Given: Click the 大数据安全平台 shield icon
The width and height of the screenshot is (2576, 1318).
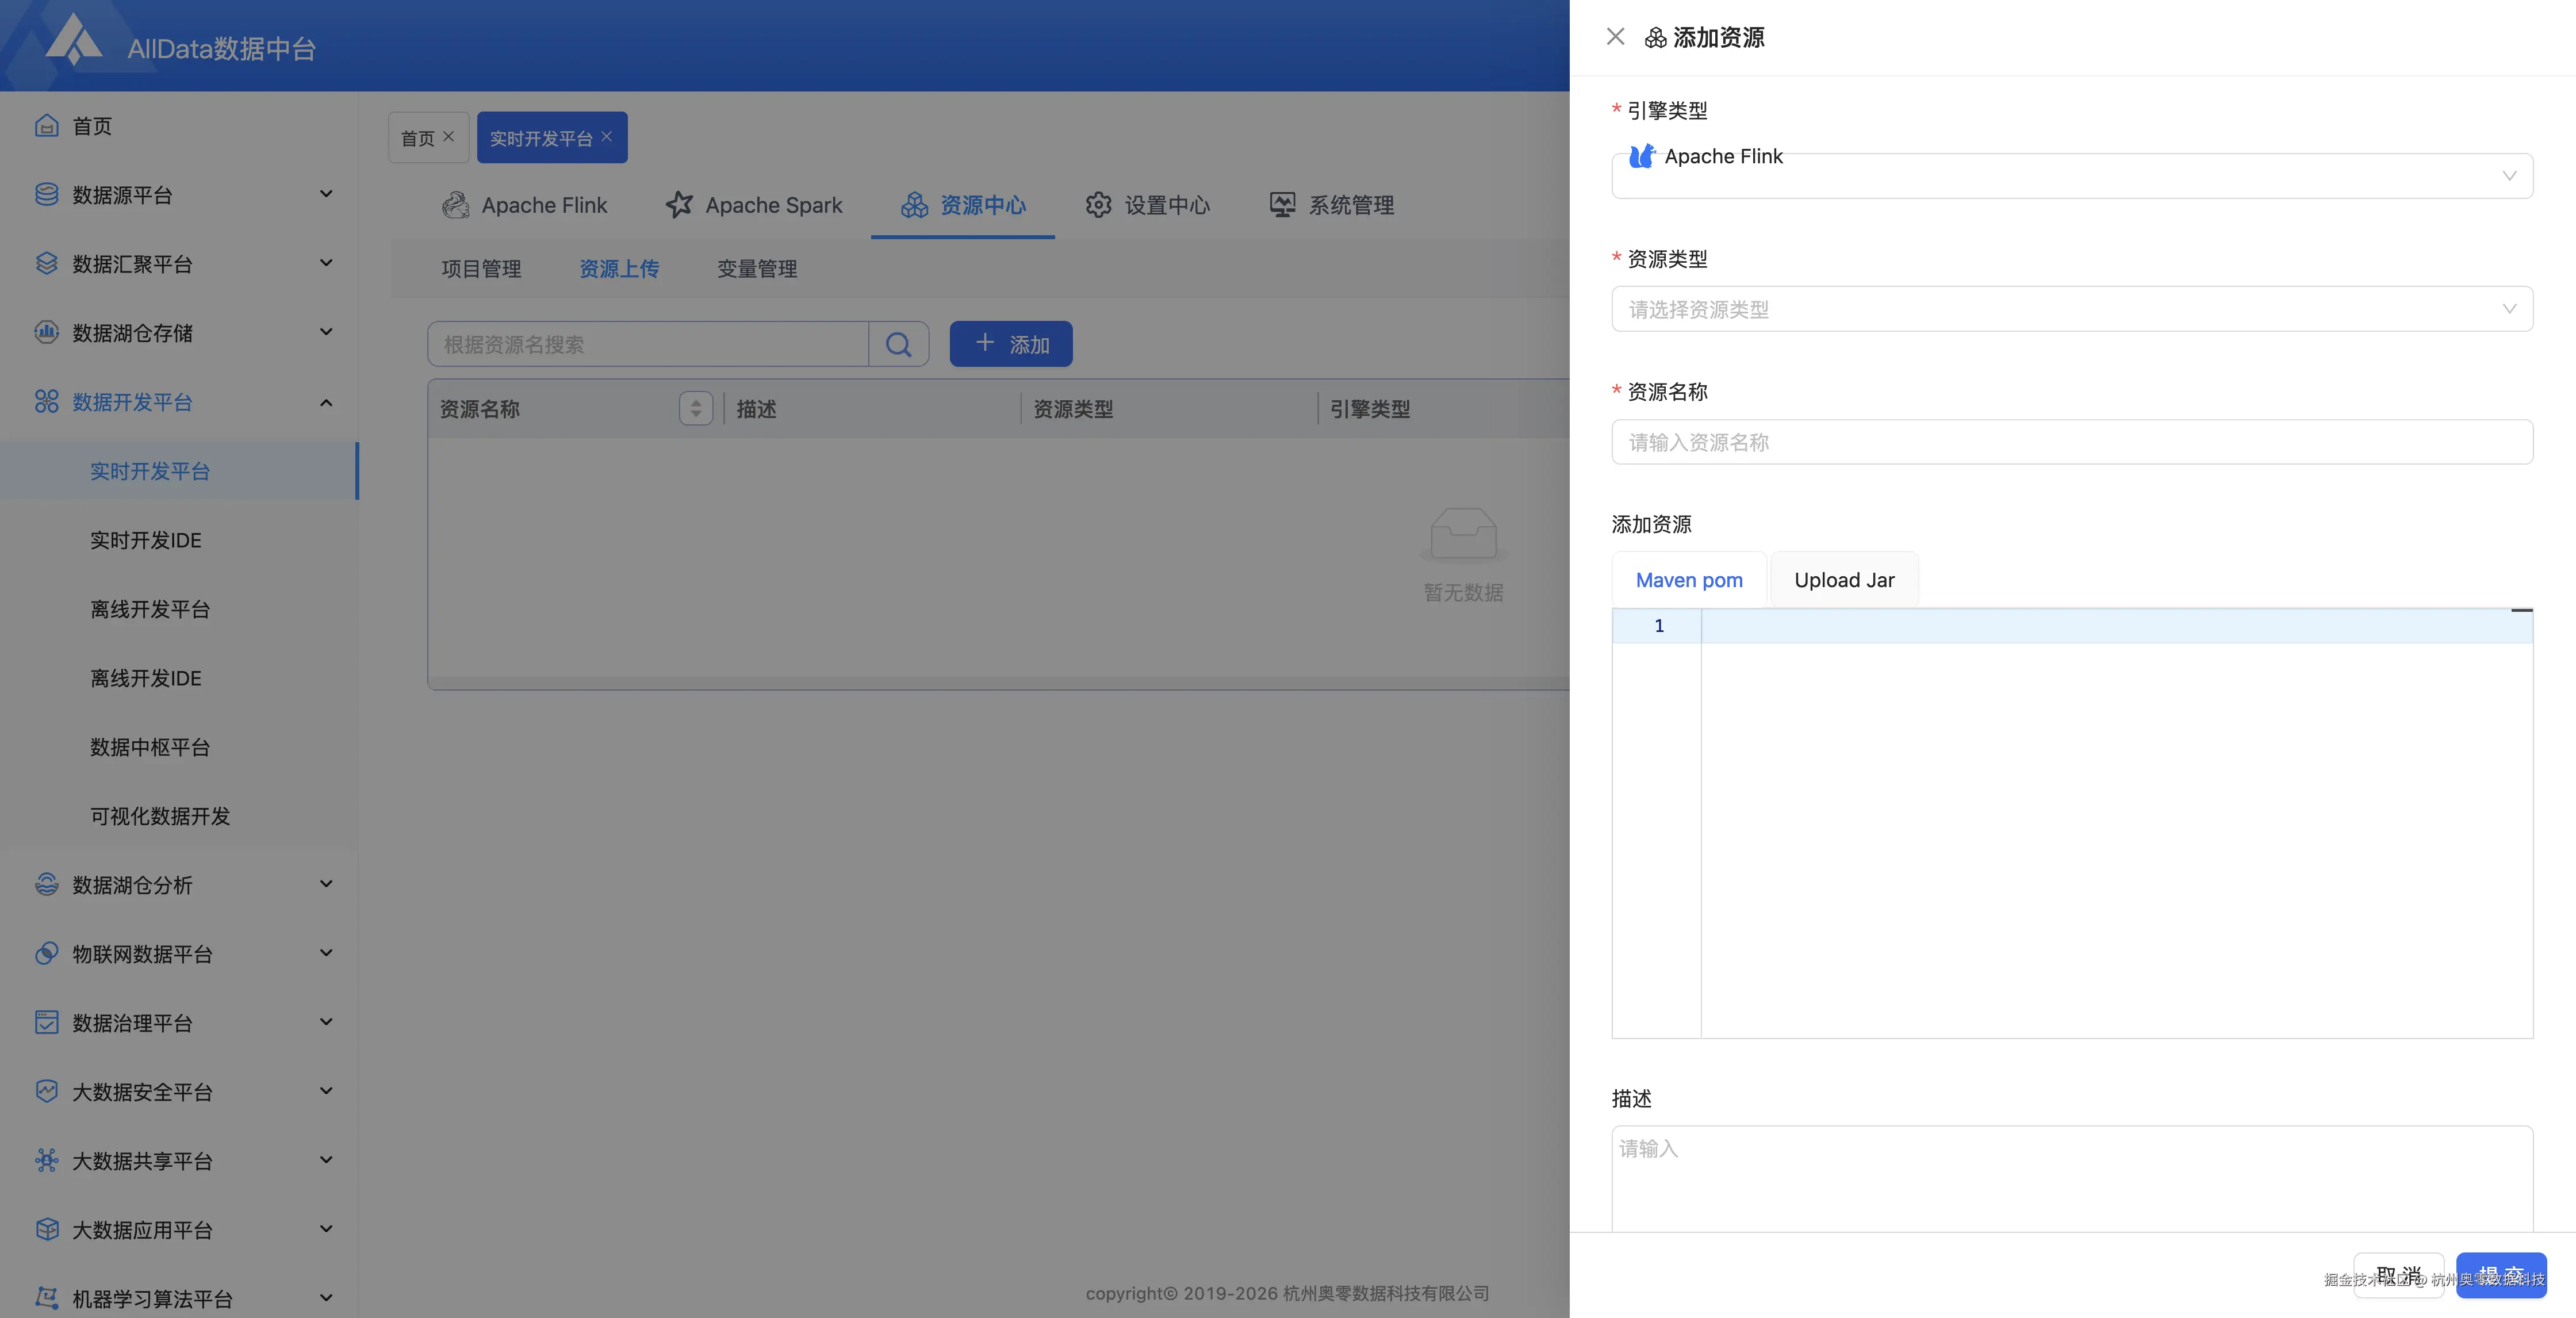Looking at the screenshot, I should tap(46, 1091).
